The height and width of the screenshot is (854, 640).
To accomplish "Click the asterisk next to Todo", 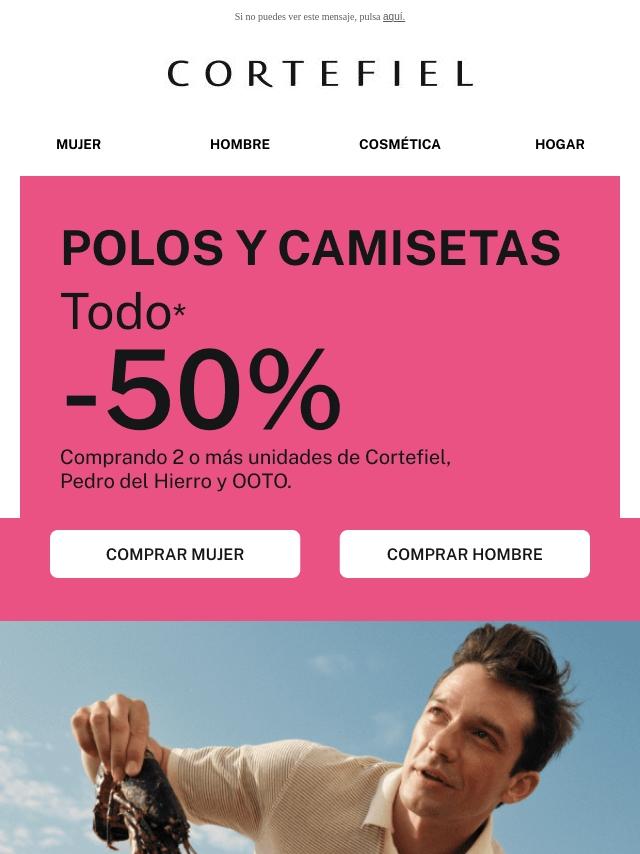I will pyautogui.click(x=179, y=310).
